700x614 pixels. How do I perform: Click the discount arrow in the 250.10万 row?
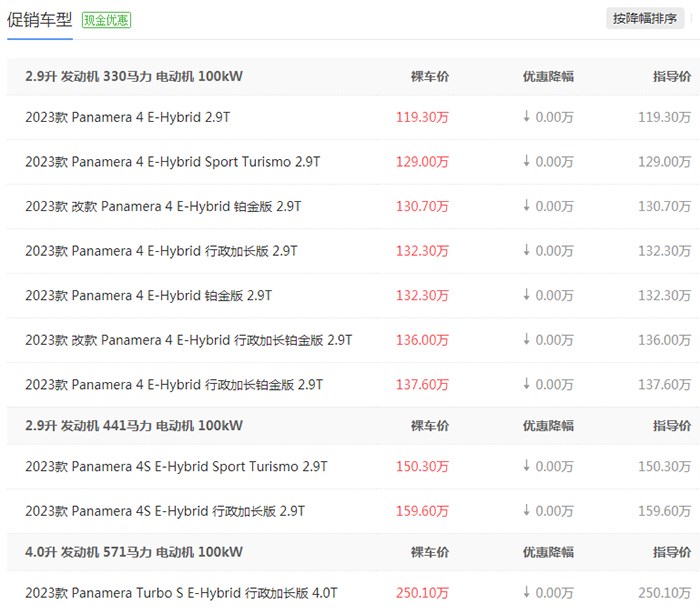pyautogui.click(x=527, y=593)
